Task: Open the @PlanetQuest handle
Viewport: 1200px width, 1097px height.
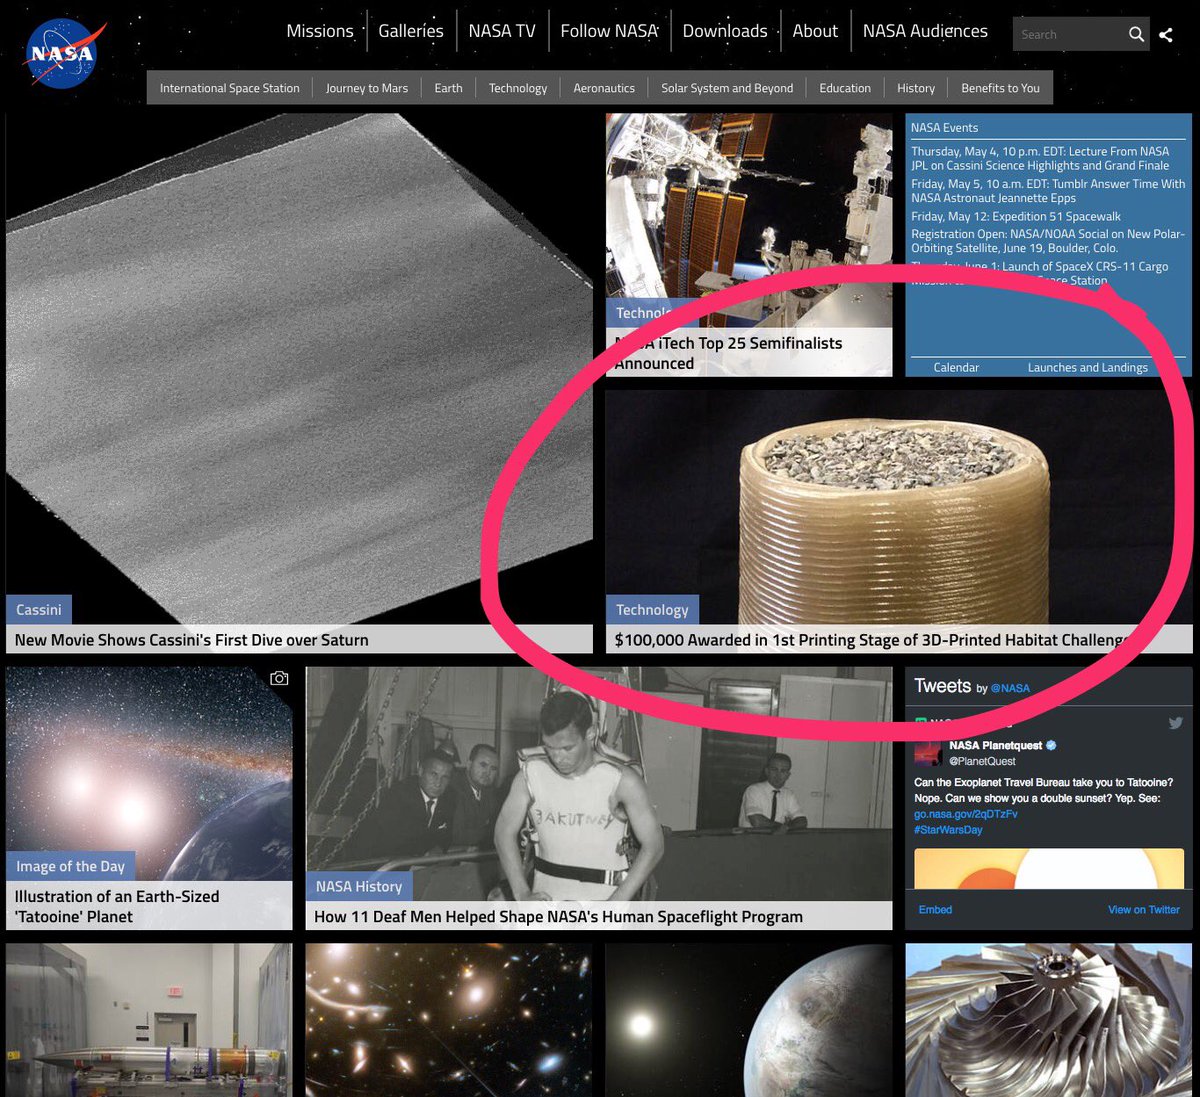Action: pyautogui.click(x=982, y=761)
